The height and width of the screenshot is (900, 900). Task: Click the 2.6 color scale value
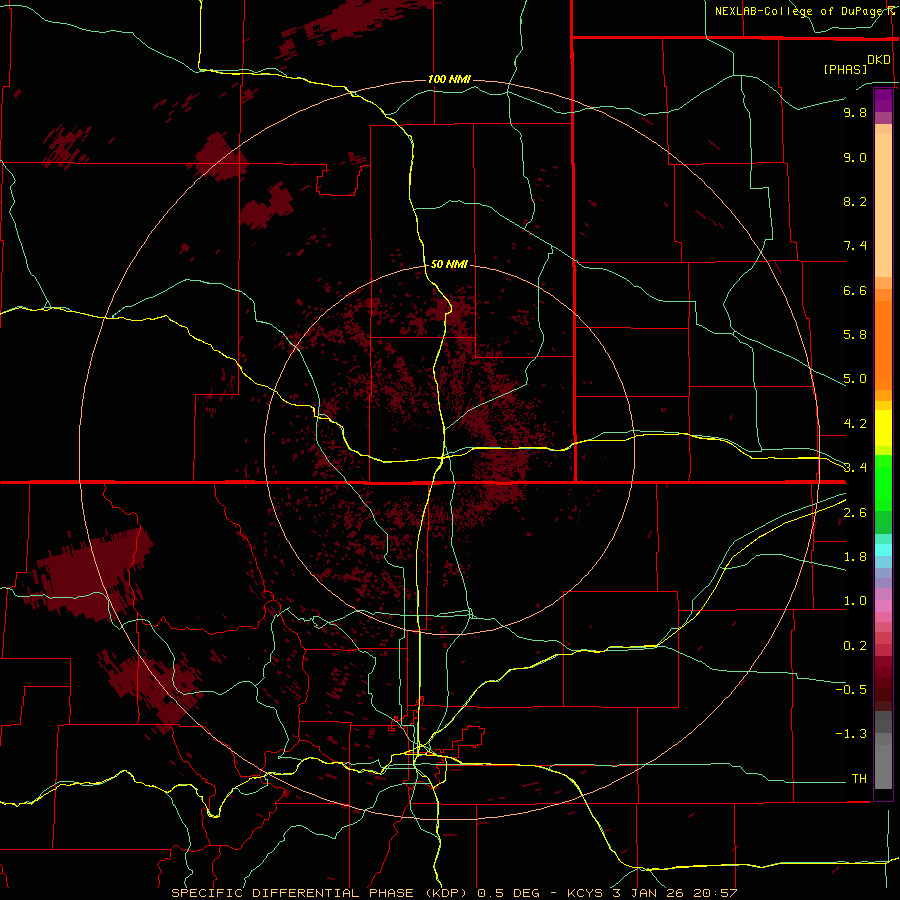point(855,513)
